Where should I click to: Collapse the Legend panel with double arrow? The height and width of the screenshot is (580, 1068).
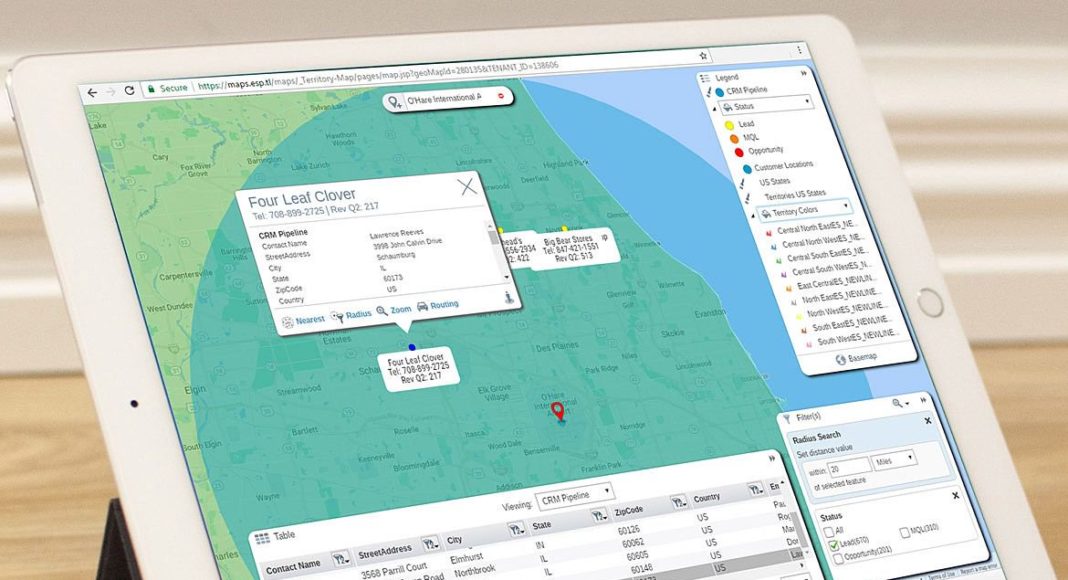[x=804, y=73]
